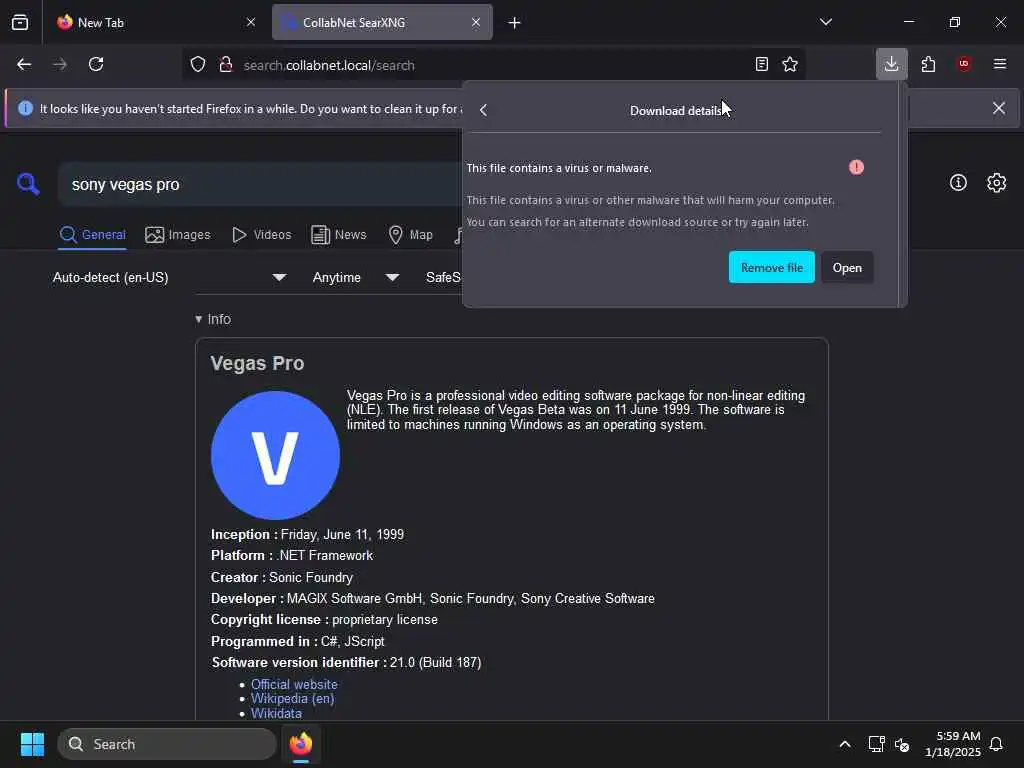The height and width of the screenshot is (768, 1024).
Task: Select the News search category
Action: tap(338, 235)
